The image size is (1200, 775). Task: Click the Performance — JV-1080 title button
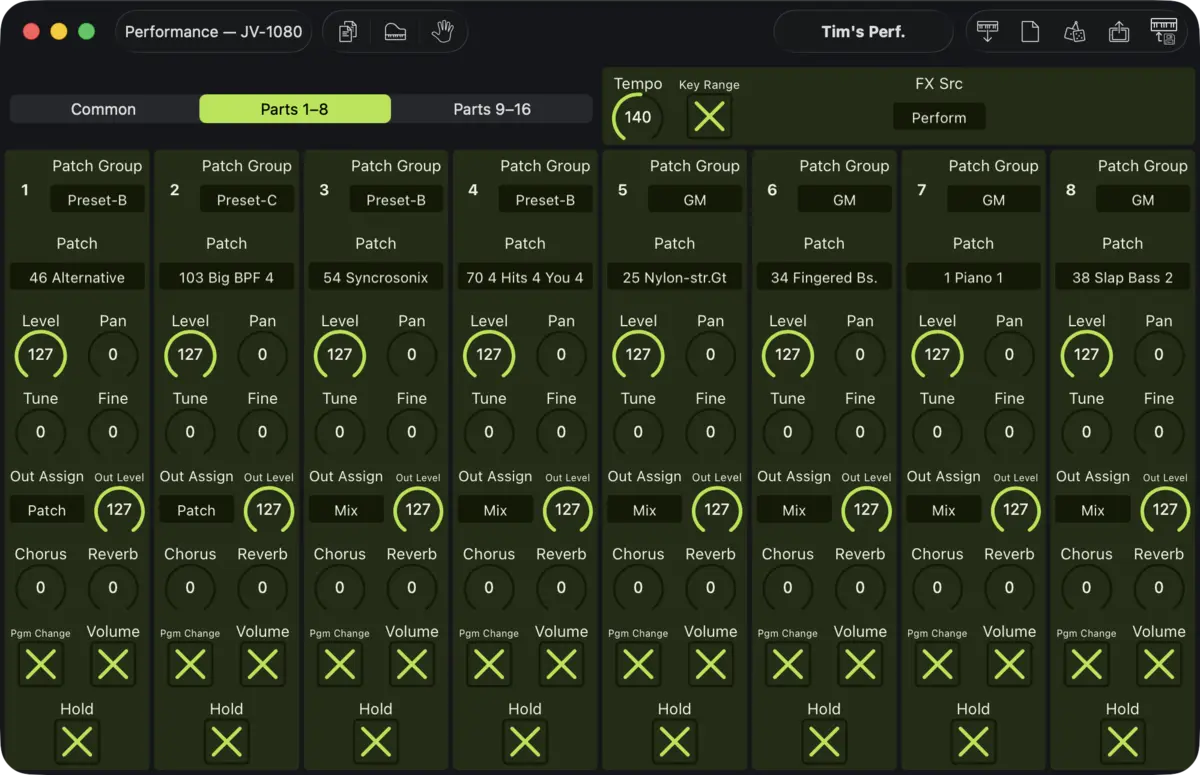coord(214,32)
